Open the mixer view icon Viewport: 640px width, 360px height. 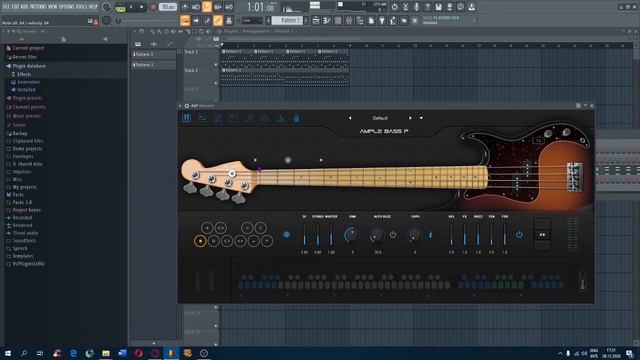pos(349,20)
